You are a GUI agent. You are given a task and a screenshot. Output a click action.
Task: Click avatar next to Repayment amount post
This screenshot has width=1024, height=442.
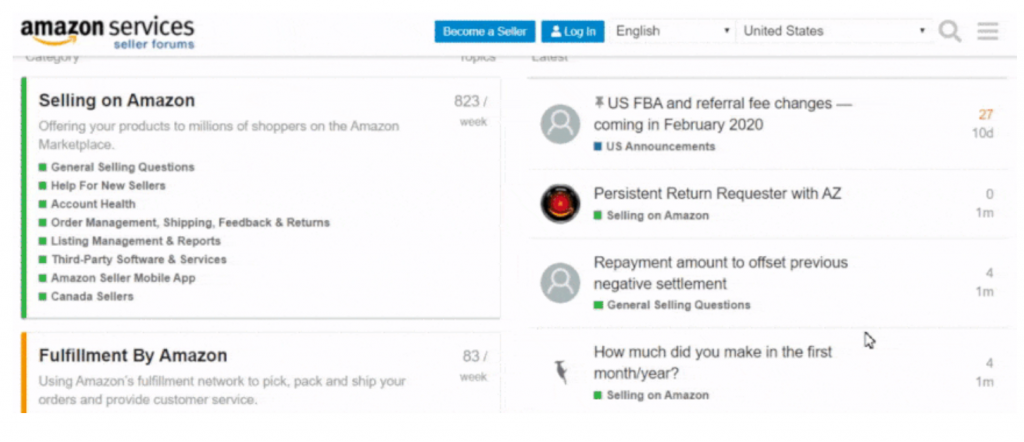click(x=560, y=283)
